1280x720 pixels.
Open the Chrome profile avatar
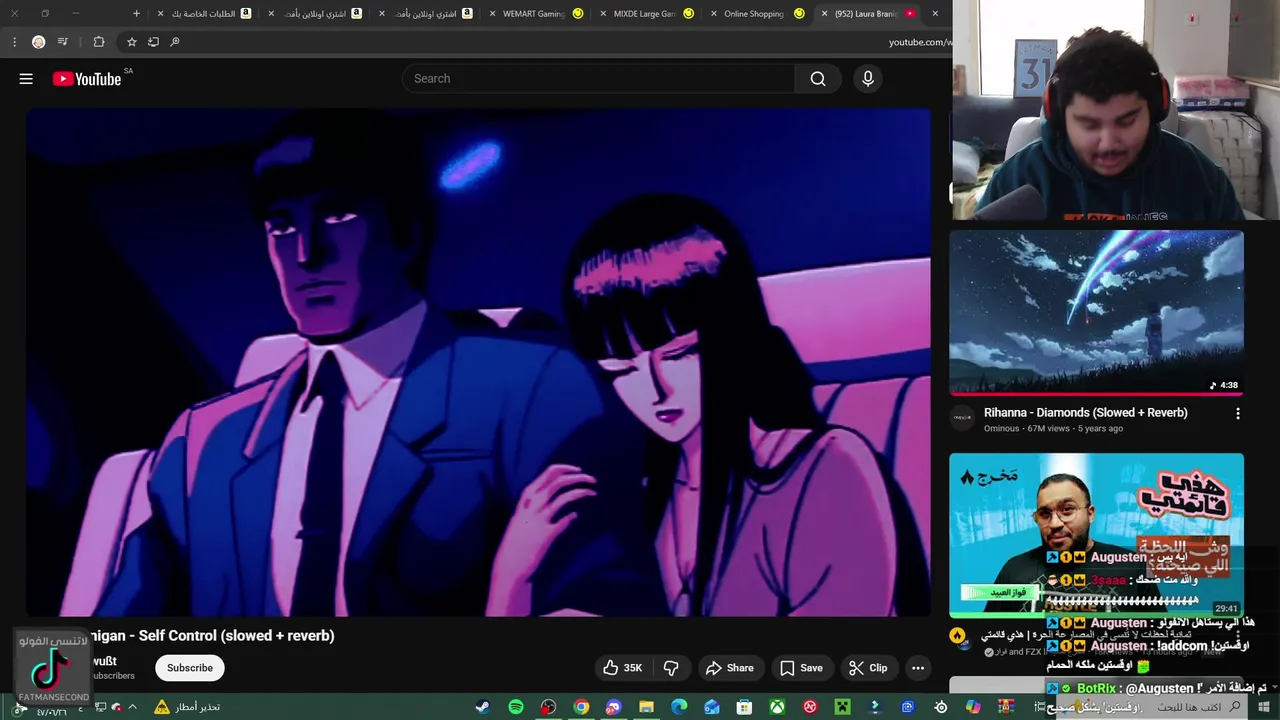(38, 42)
